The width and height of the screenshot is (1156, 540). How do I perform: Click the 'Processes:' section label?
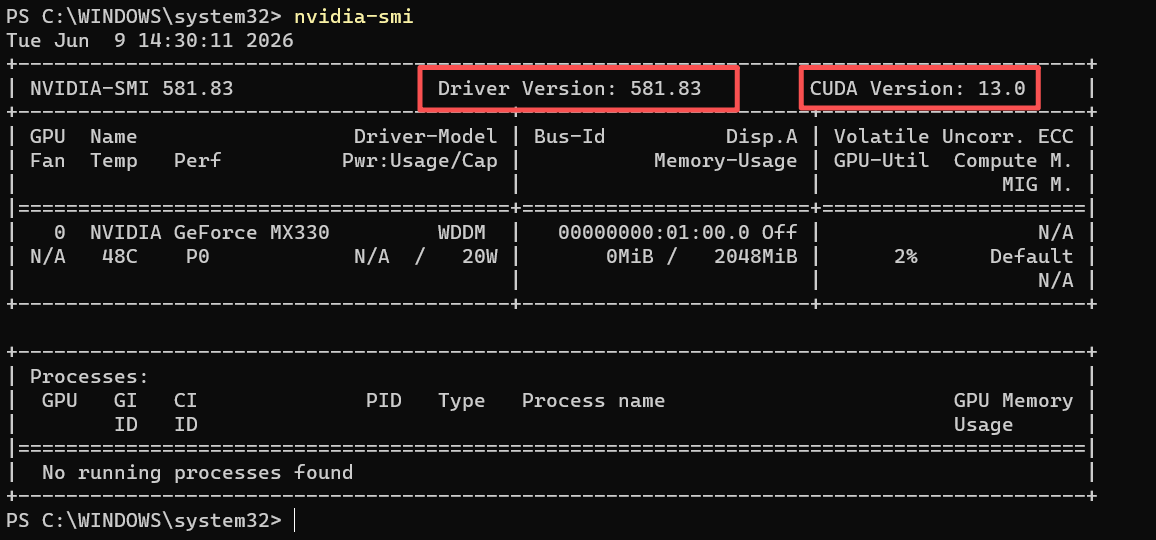[x=89, y=377]
